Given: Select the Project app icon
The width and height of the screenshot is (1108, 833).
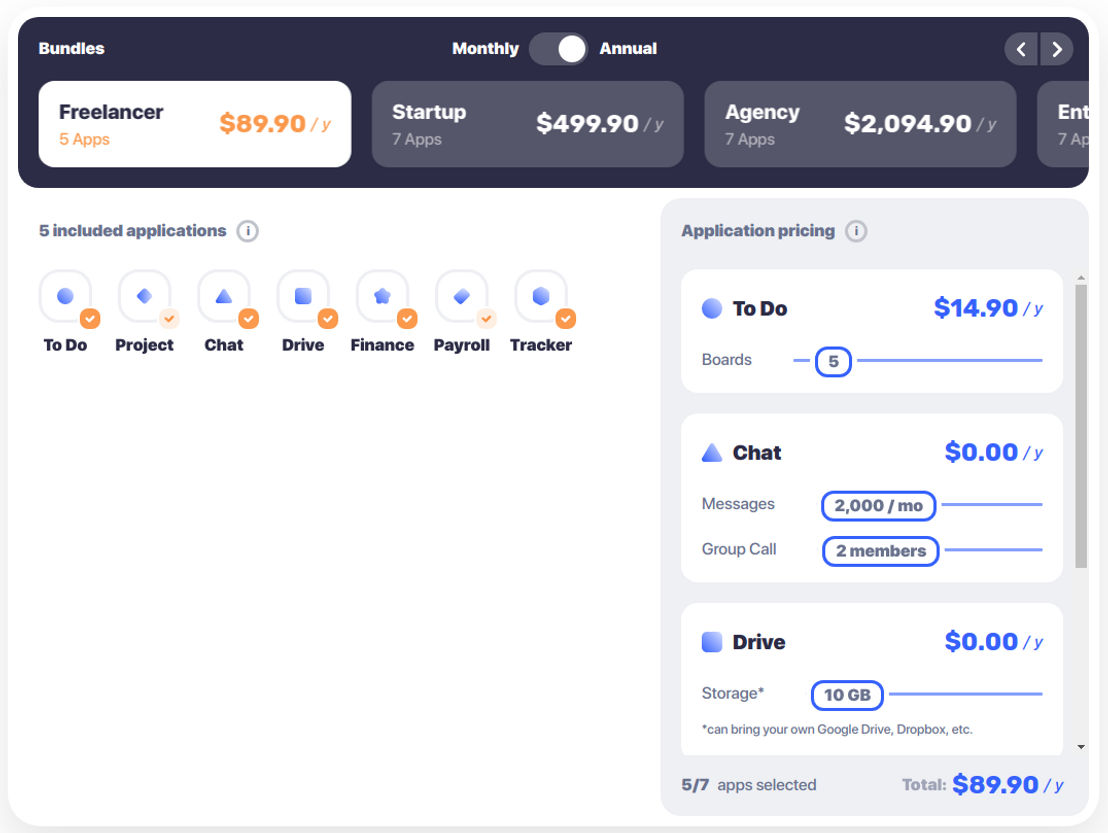Looking at the screenshot, I should tap(144, 296).
